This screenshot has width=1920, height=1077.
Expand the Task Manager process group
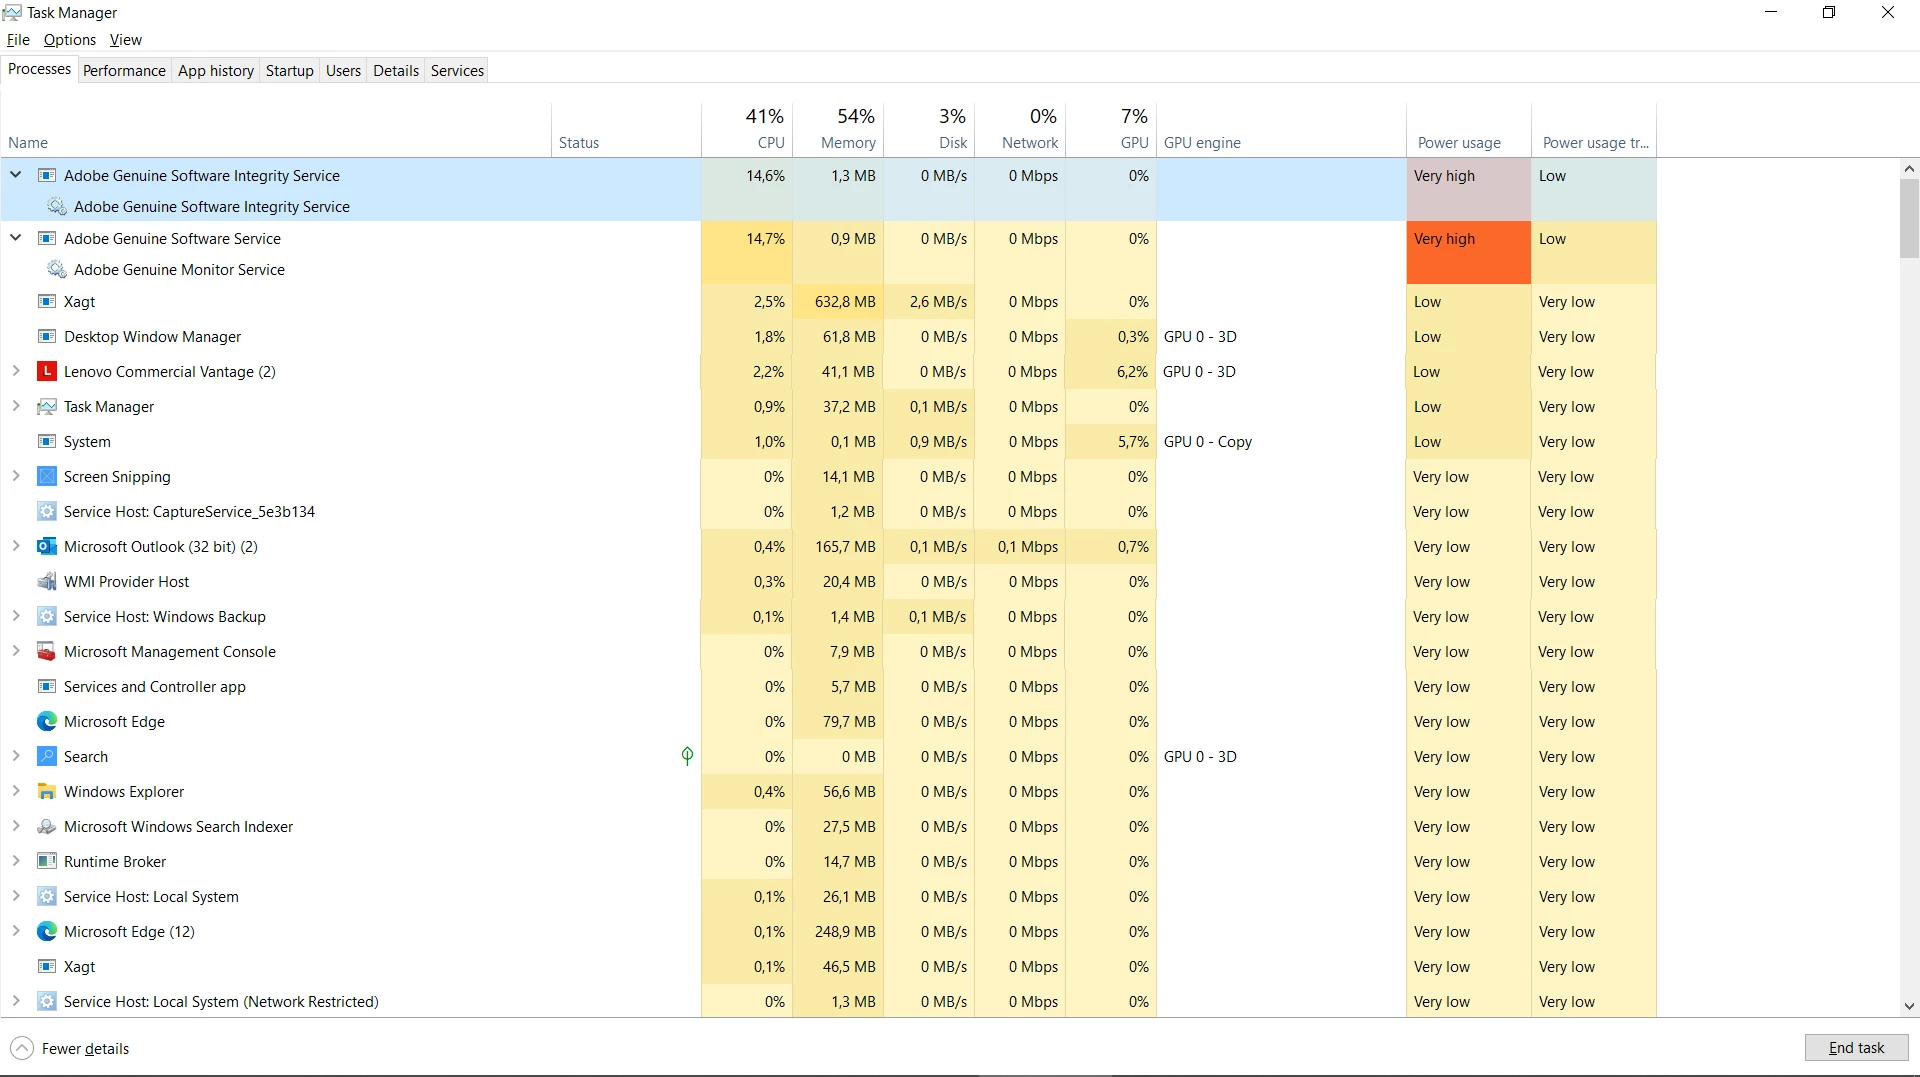tap(16, 406)
